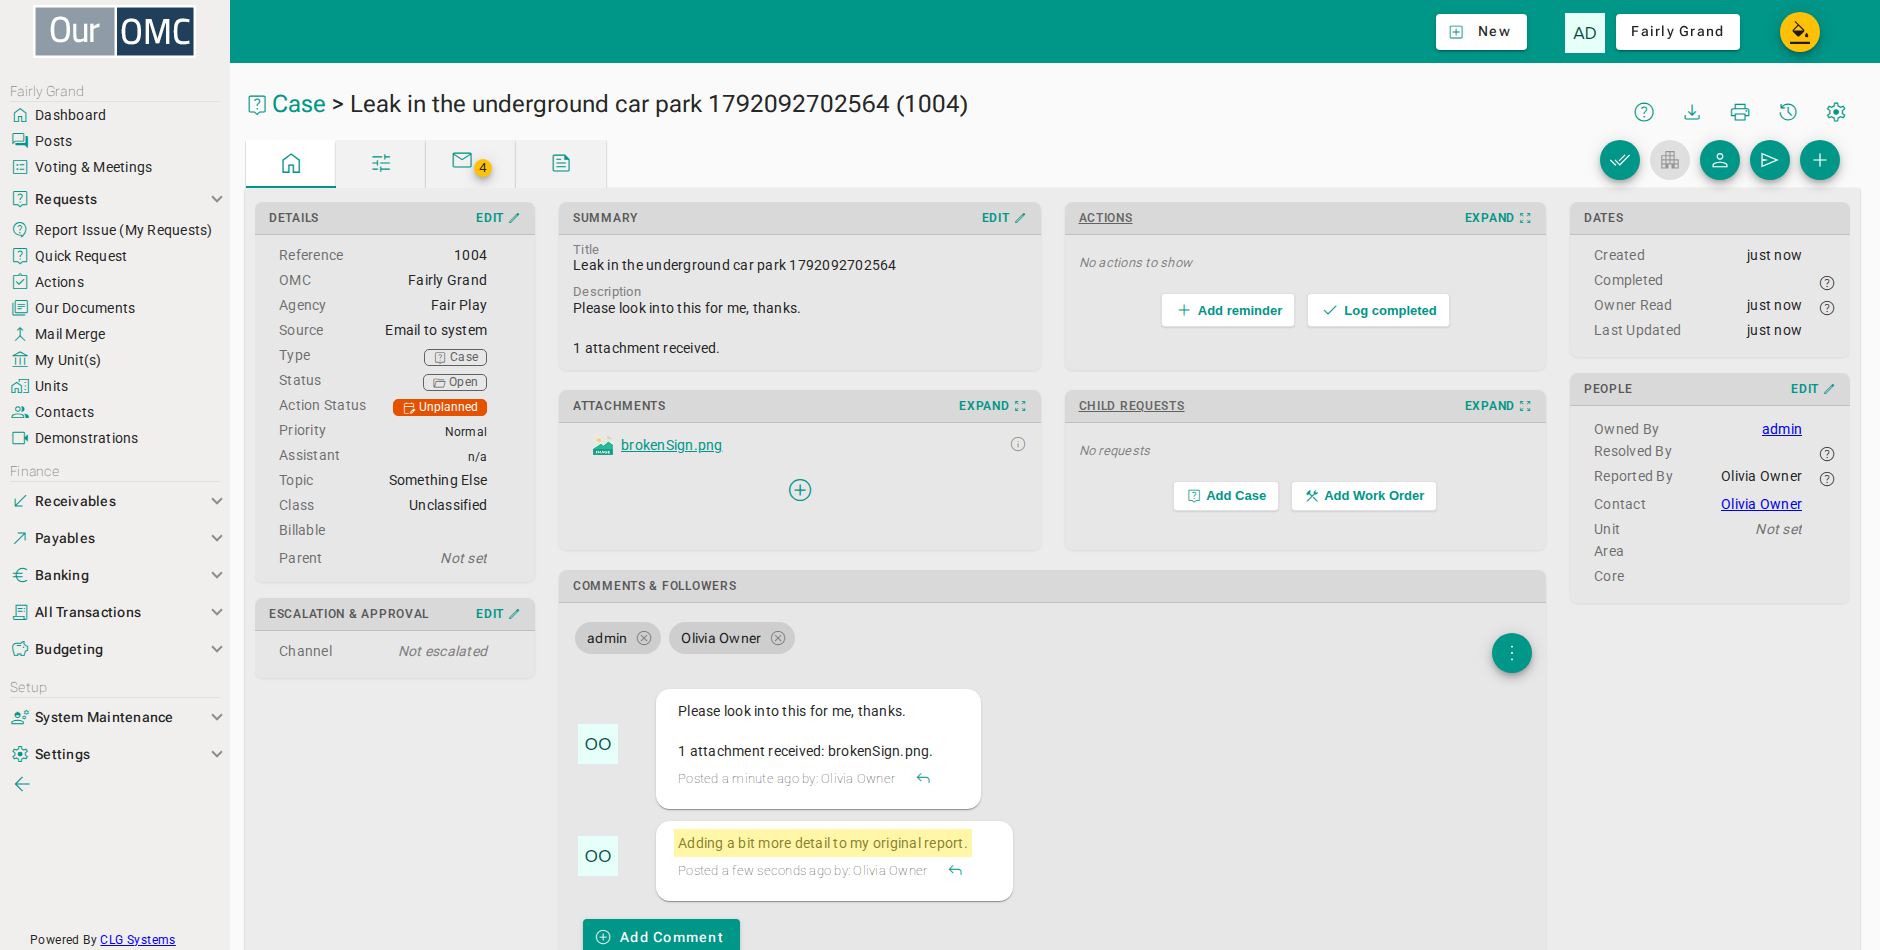Click the person assign round button
Viewport: 1880px width, 950px height.
(1720, 160)
